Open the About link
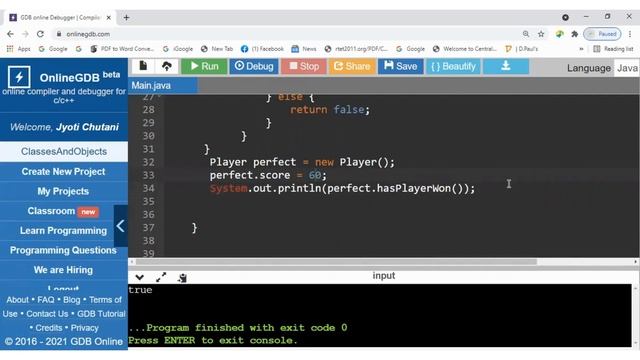 click(x=18, y=300)
